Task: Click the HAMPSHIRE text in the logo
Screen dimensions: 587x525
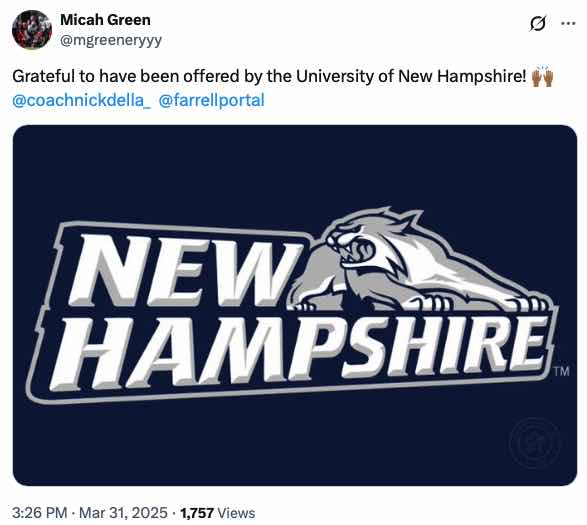Action: 299,352
